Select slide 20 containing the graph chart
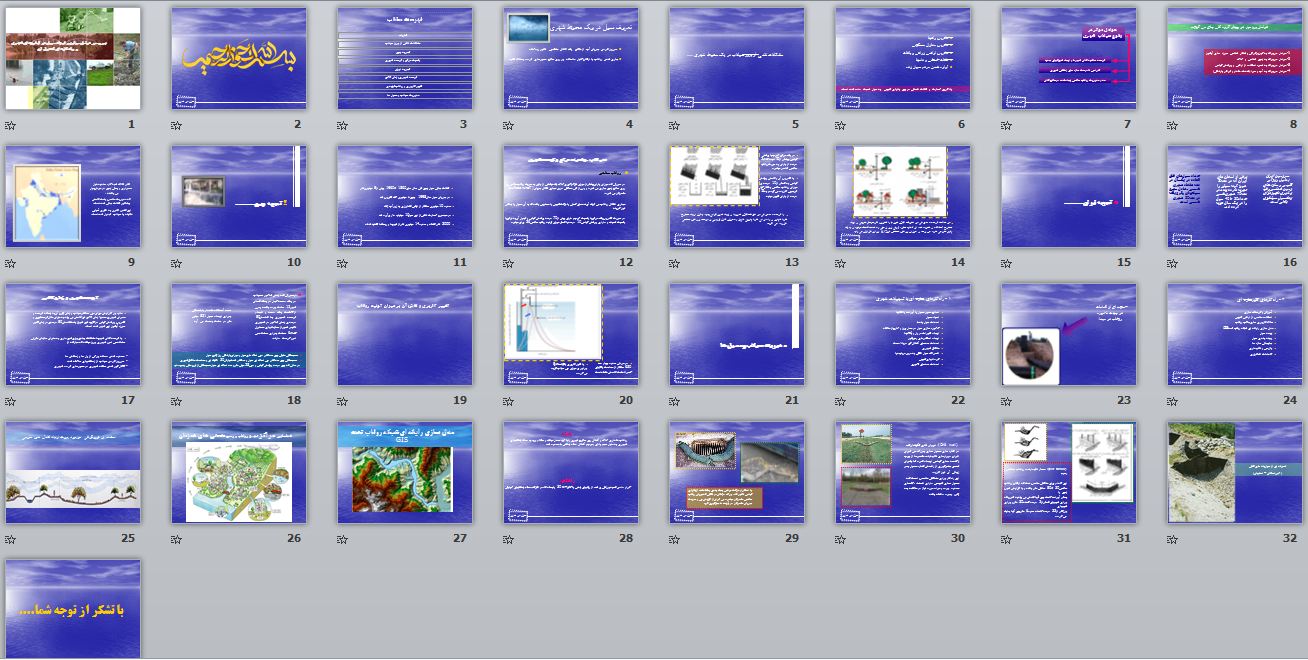 [571, 335]
